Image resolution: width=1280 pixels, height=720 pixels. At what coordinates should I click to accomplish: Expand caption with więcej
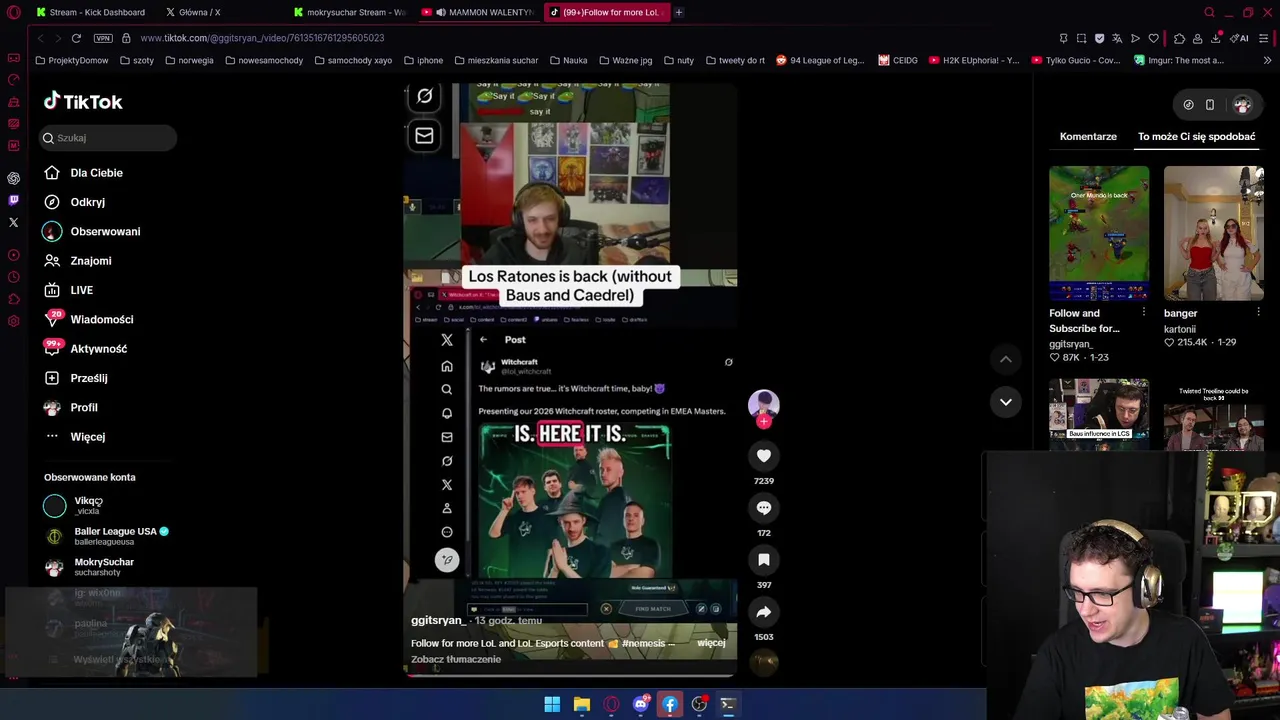pyautogui.click(x=711, y=643)
